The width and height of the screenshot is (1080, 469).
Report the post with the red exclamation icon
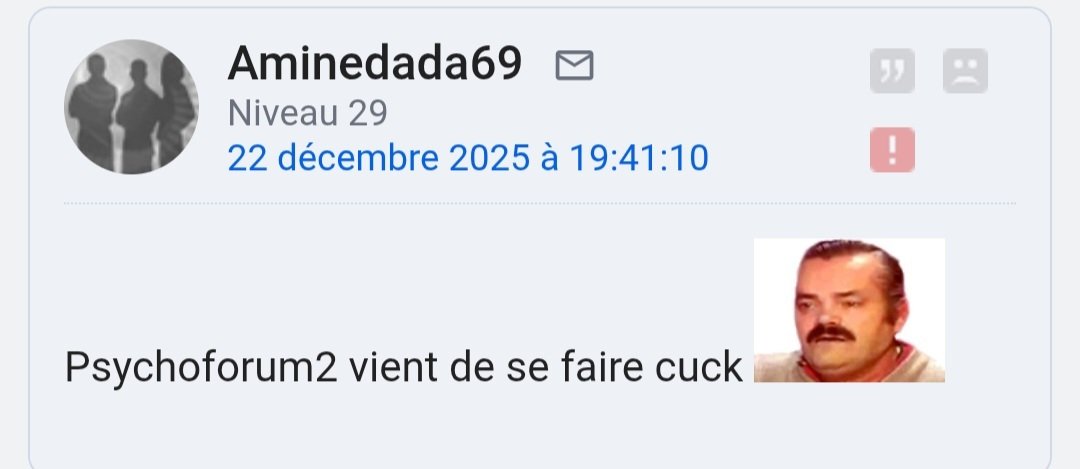(x=892, y=149)
